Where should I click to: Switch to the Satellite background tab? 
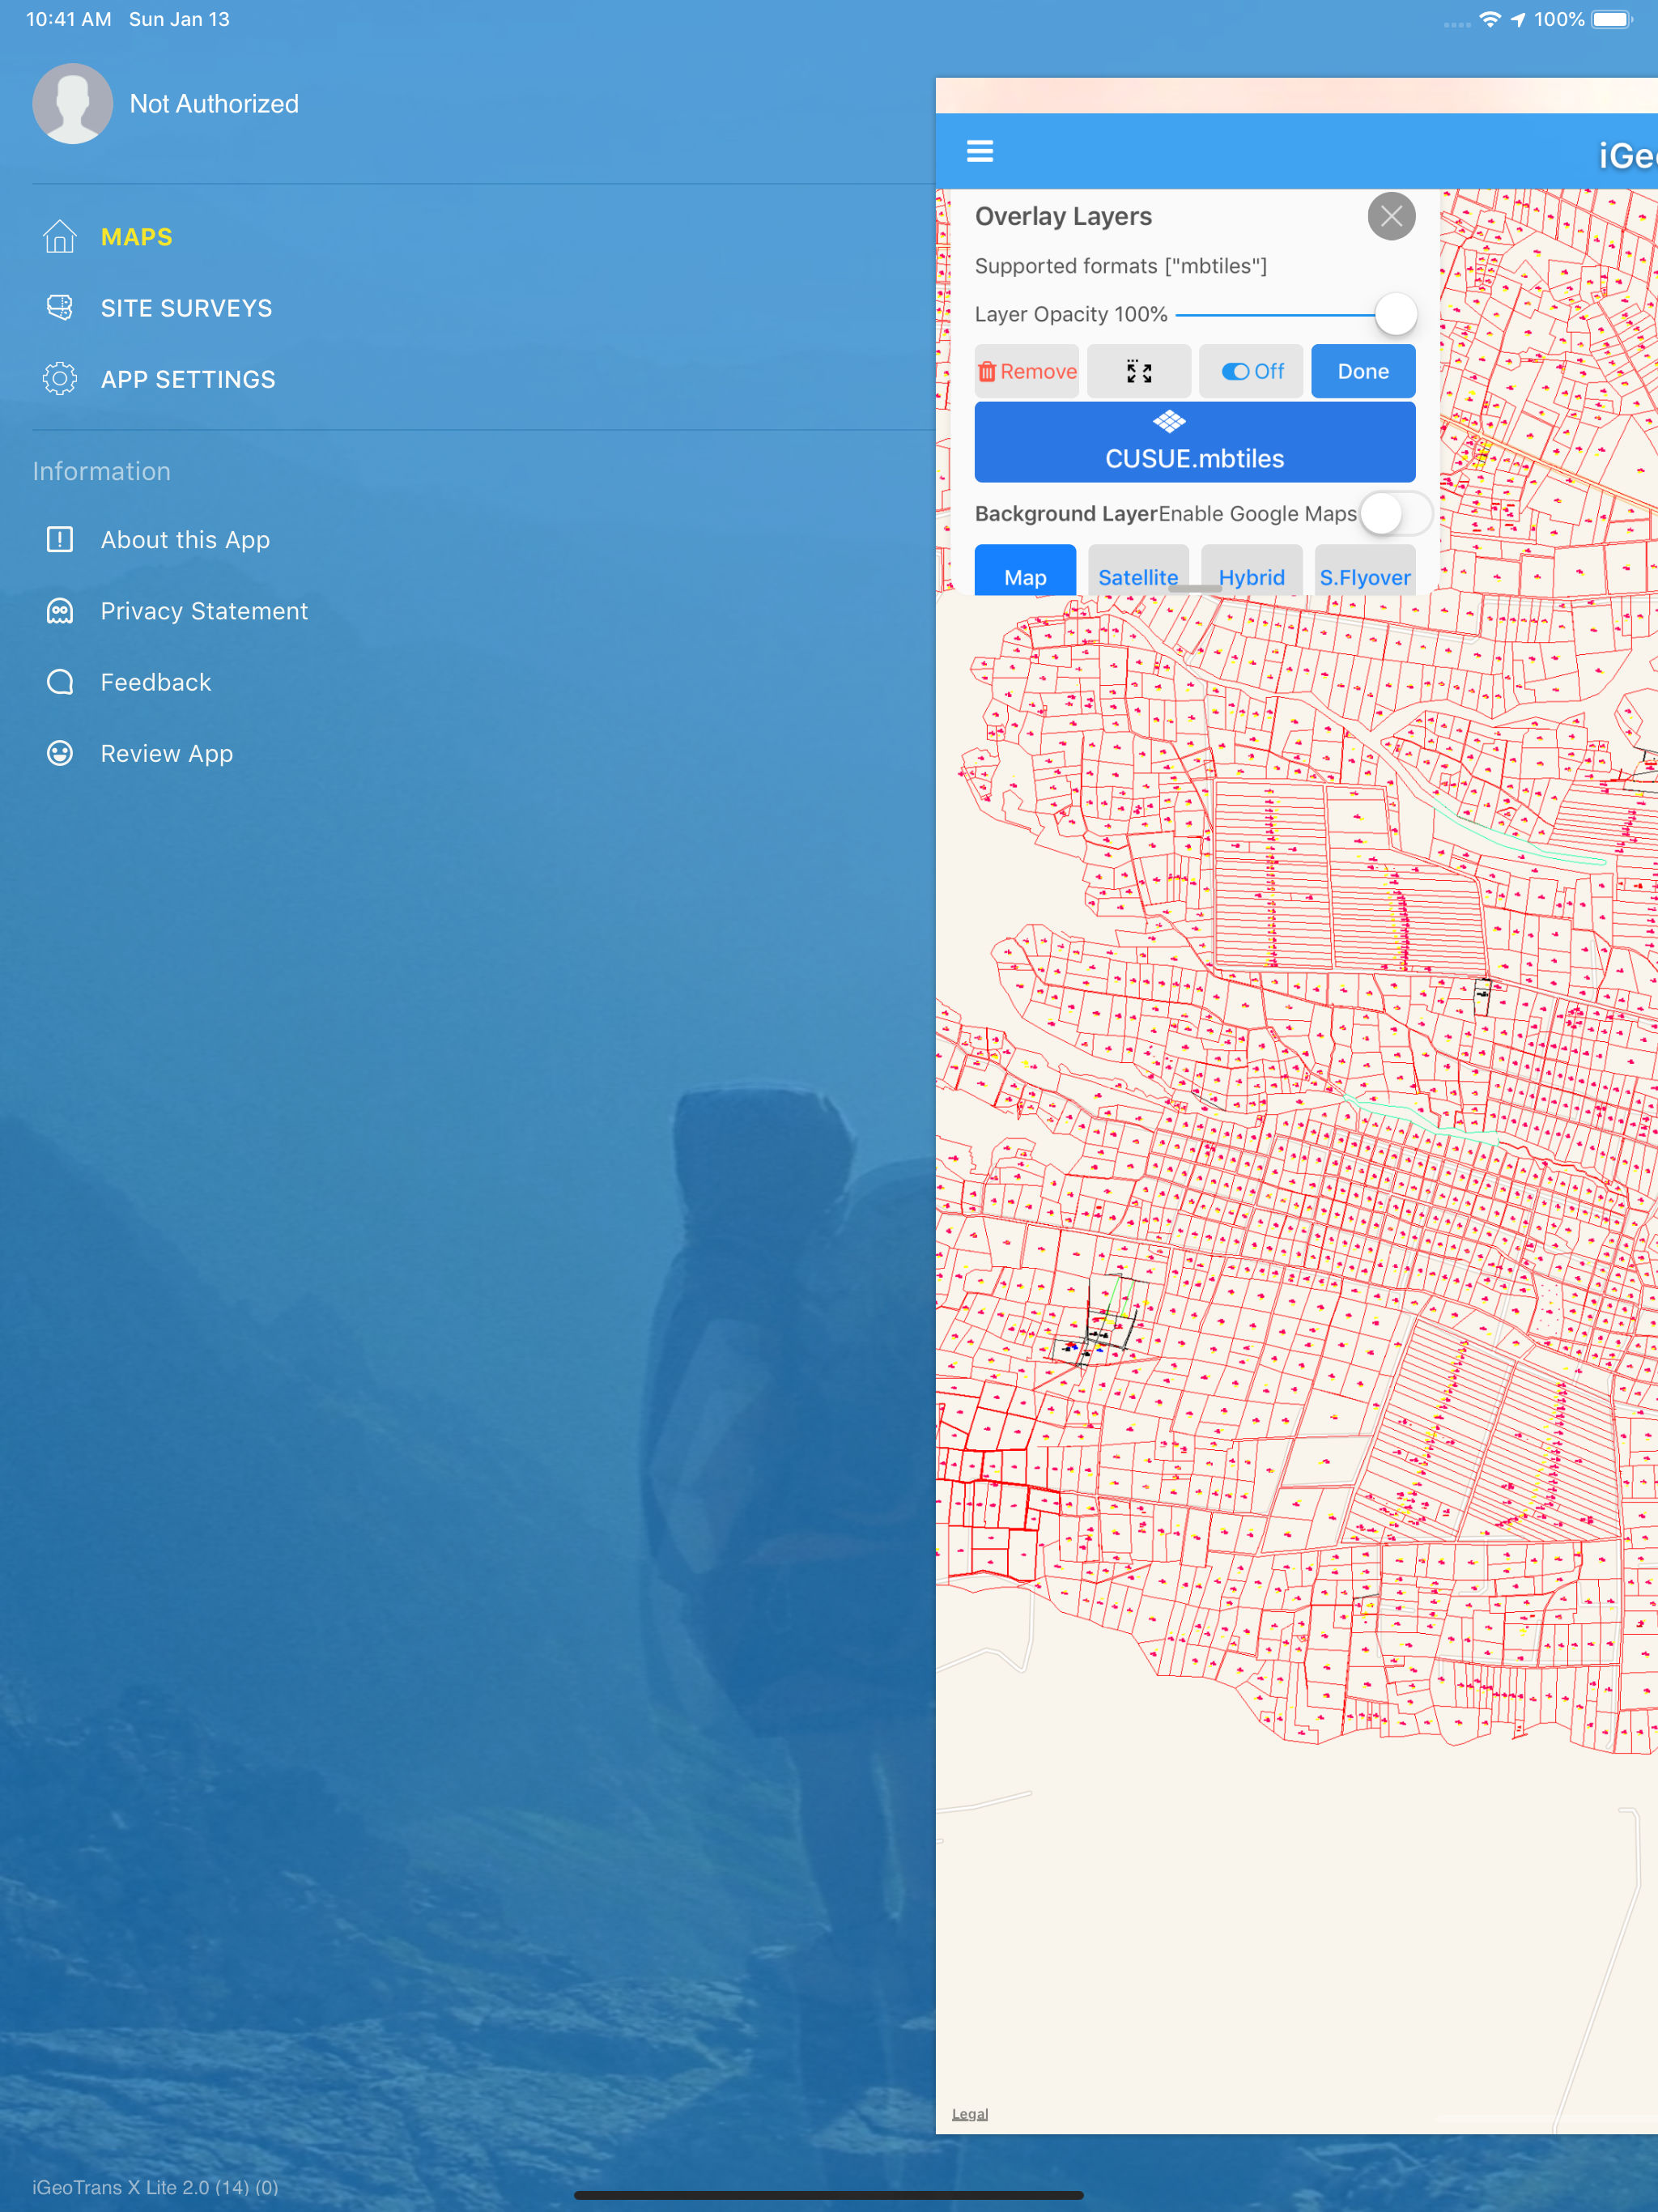pyautogui.click(x=1137, y=575)
